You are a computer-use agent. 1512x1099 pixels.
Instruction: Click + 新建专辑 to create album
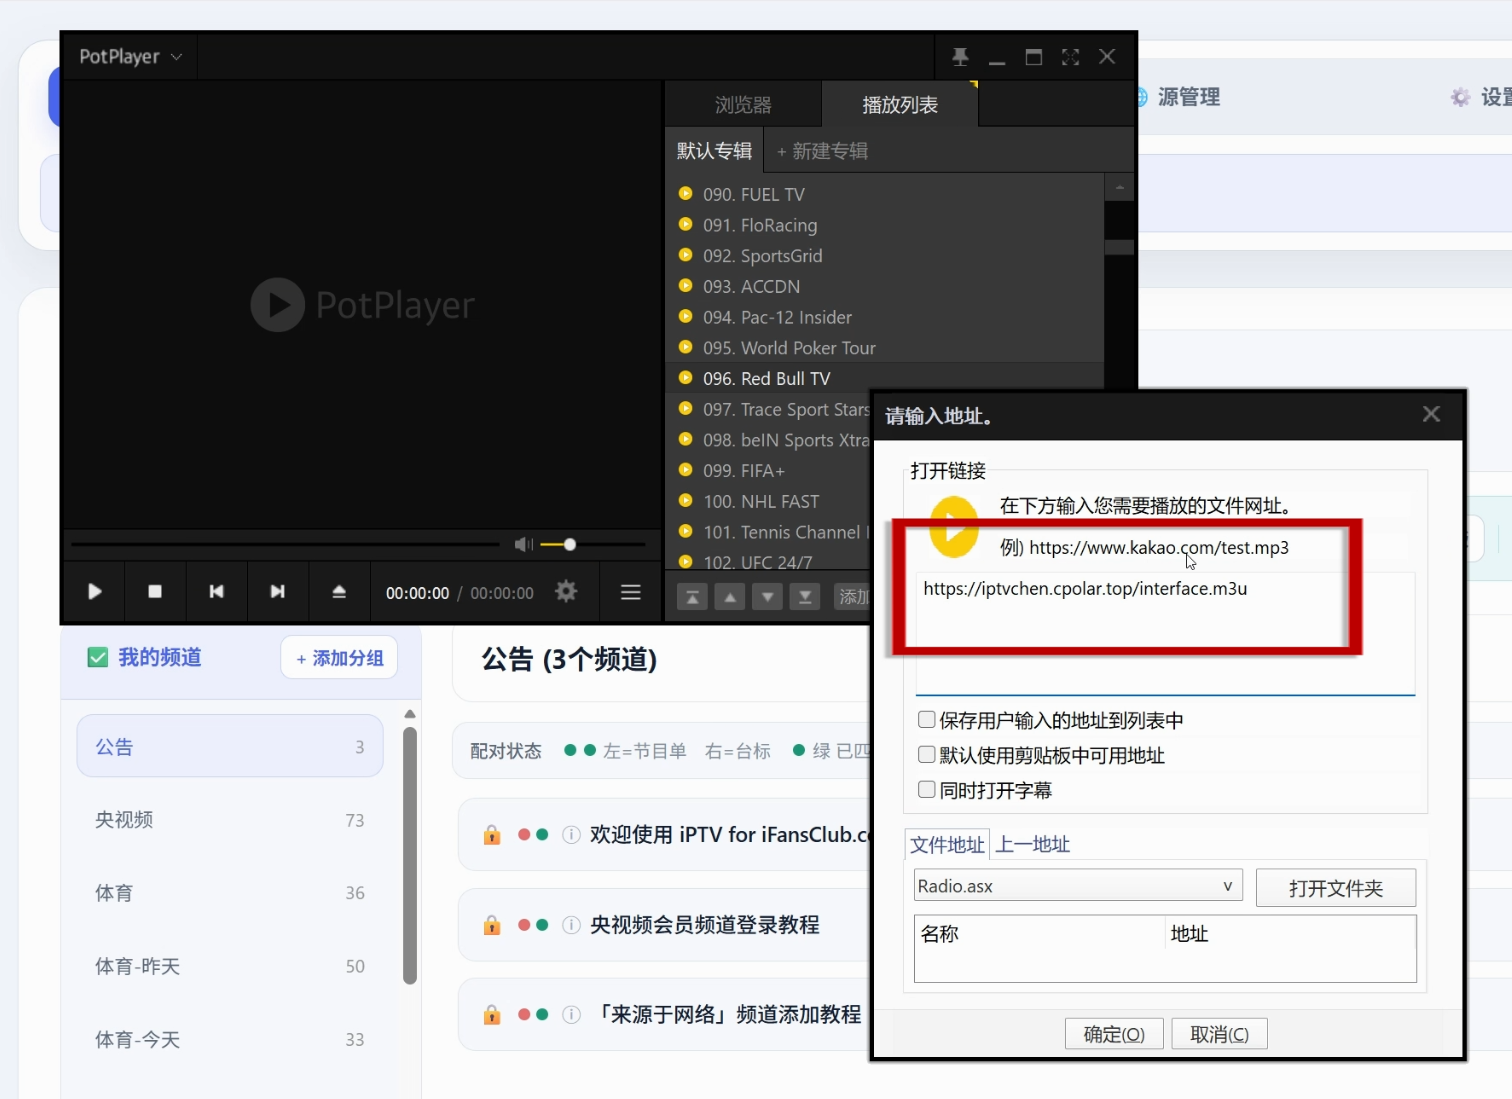(822, 151)
